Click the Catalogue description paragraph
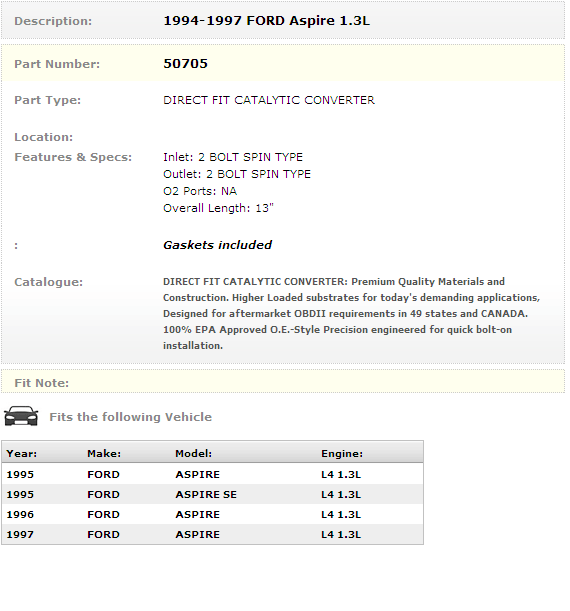 [351, 314]
